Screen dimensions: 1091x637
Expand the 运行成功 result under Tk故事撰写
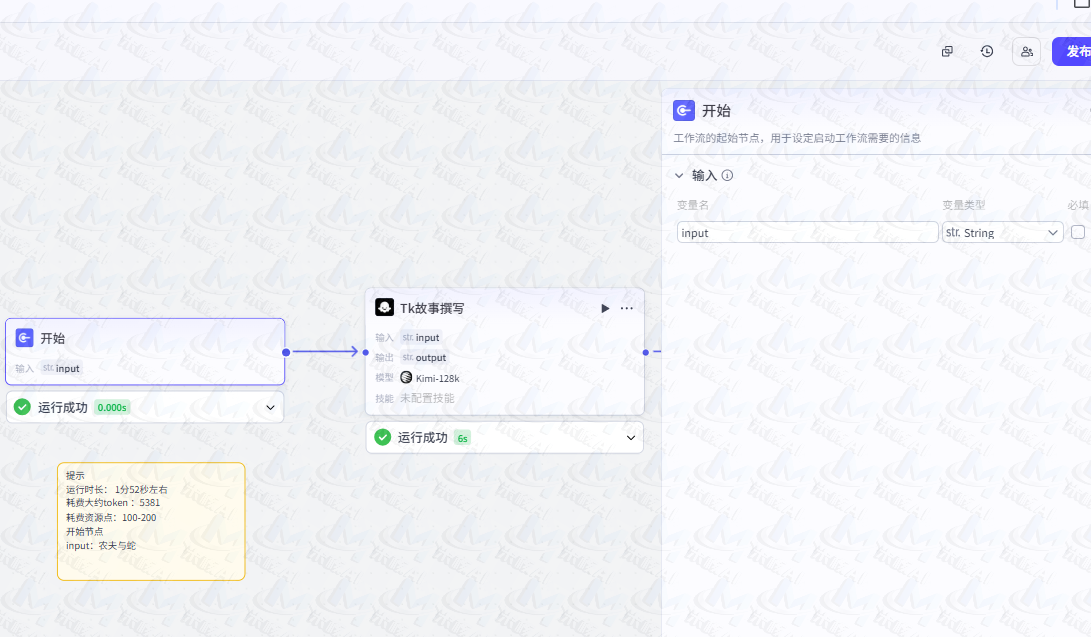630,437
